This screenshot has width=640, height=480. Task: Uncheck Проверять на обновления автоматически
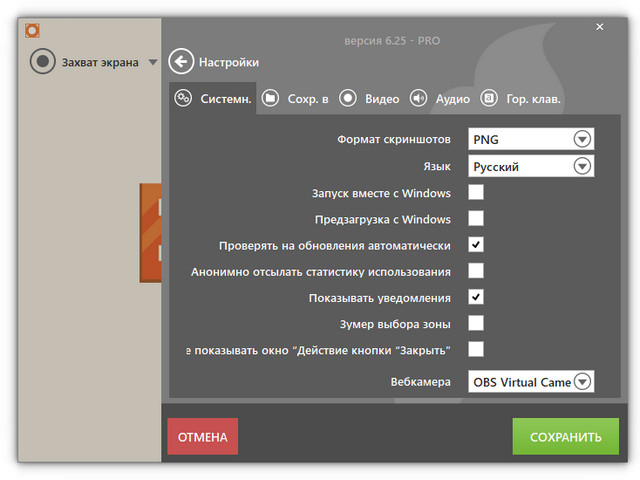[476, 245]
